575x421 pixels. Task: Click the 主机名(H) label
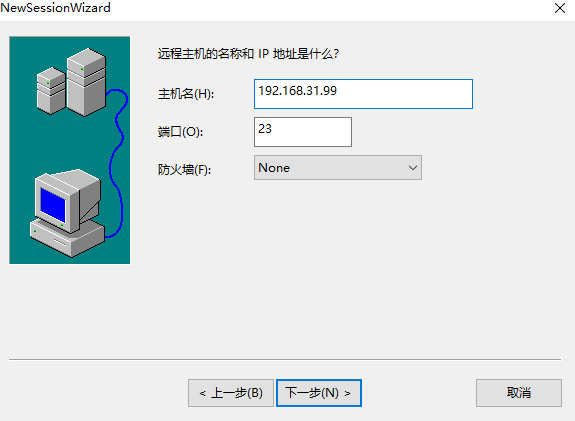(186, 94)
